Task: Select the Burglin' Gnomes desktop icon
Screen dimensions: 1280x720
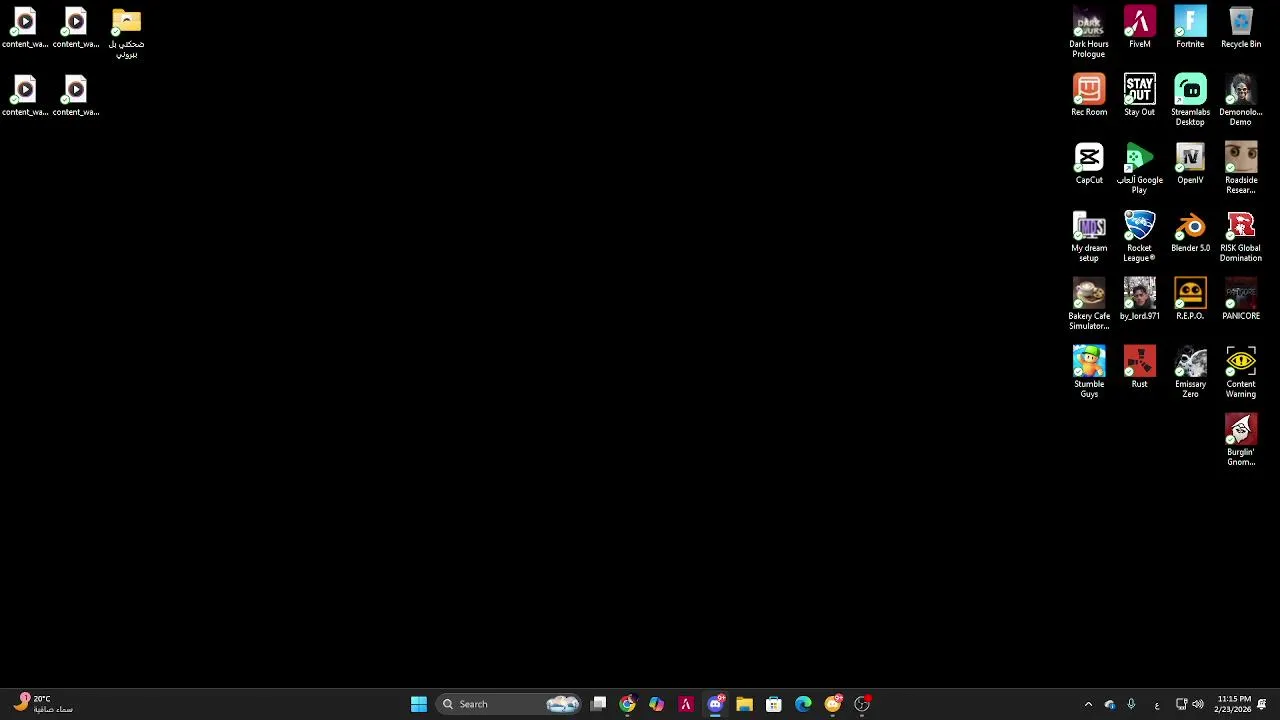Action: point(1241,440)
